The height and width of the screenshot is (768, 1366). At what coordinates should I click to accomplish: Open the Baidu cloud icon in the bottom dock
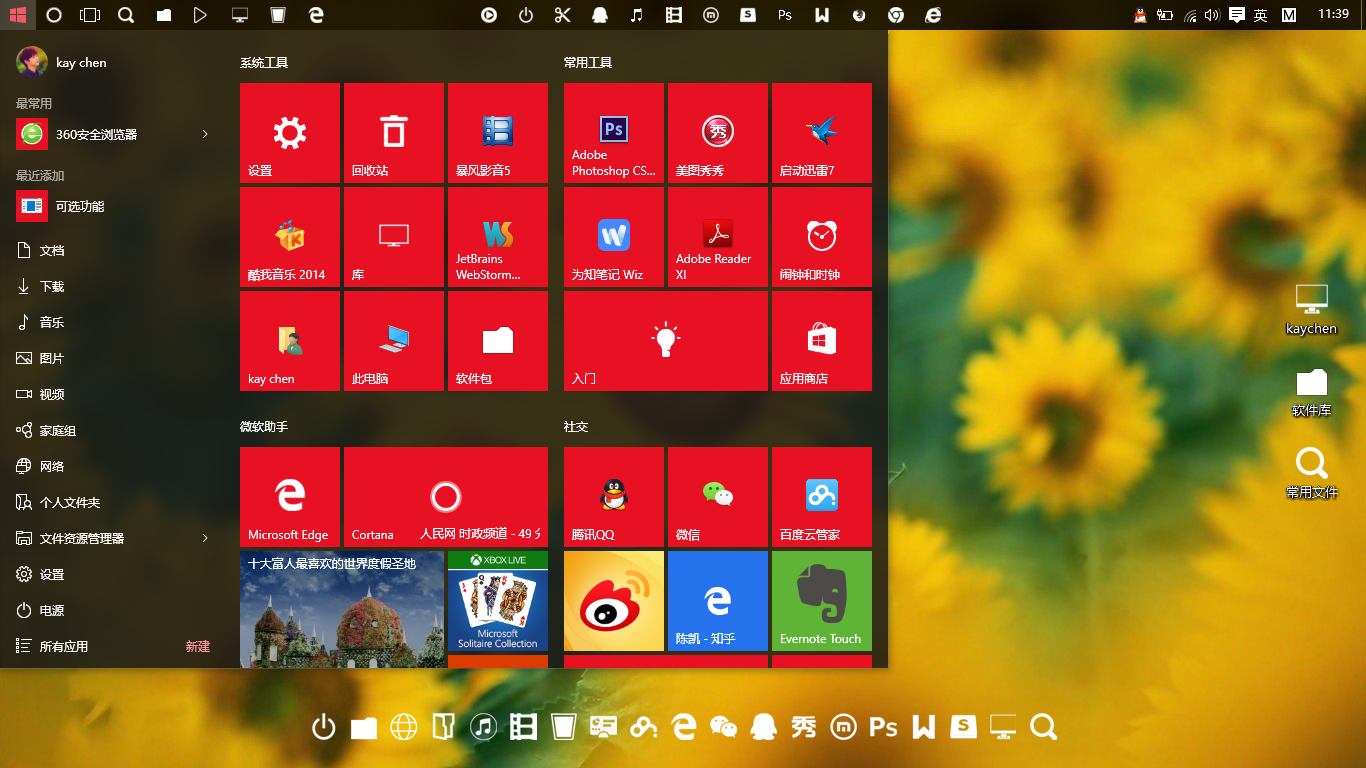coord(643,727)
